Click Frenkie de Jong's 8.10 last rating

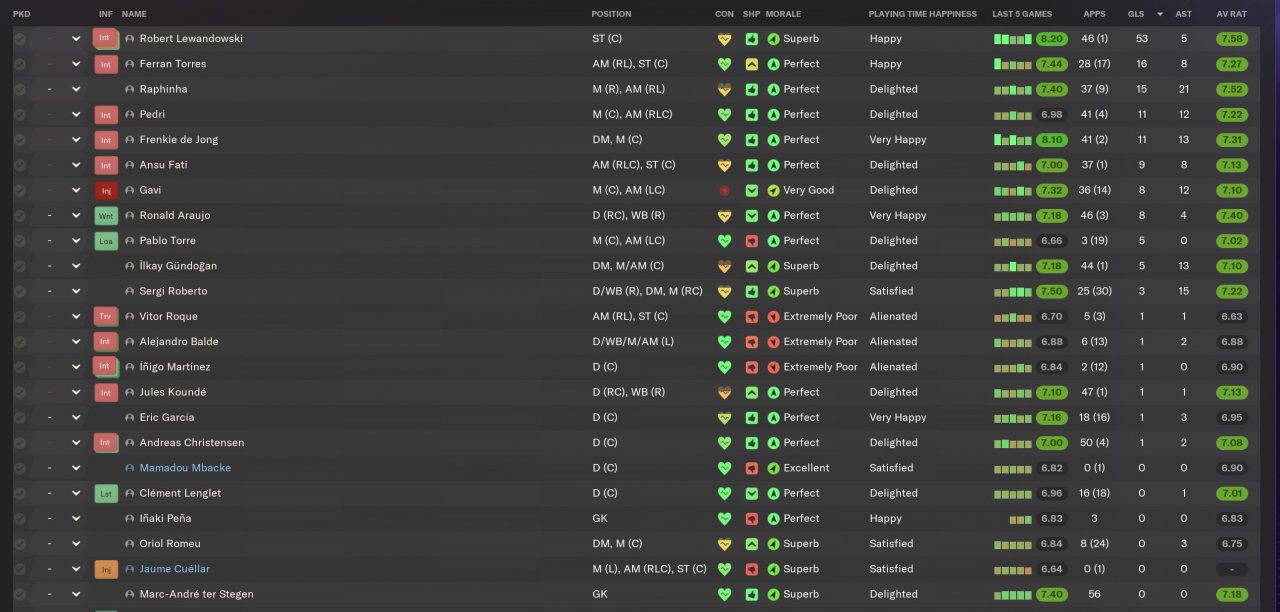tap(1051, 139)
